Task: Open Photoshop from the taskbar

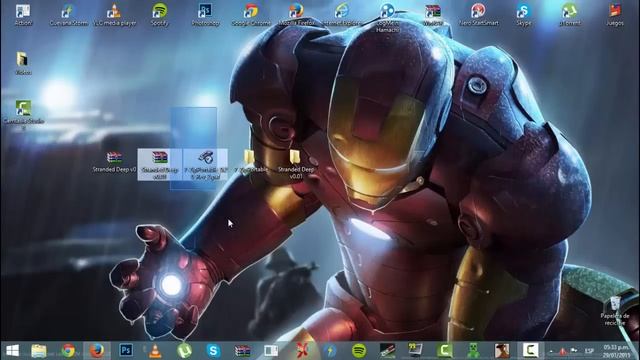Action: click(126, 351)
